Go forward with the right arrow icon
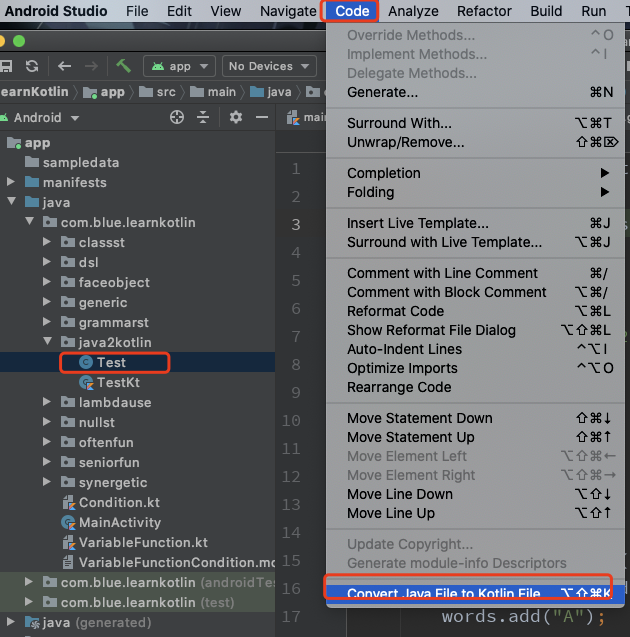Screen dimensions: 630x637 pos(91,66)
